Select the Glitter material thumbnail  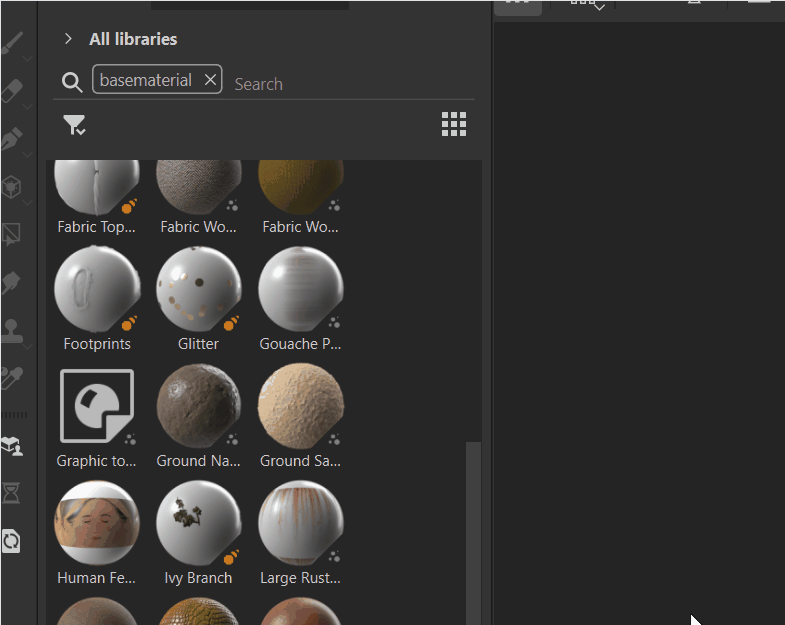(x=199, y=289)
